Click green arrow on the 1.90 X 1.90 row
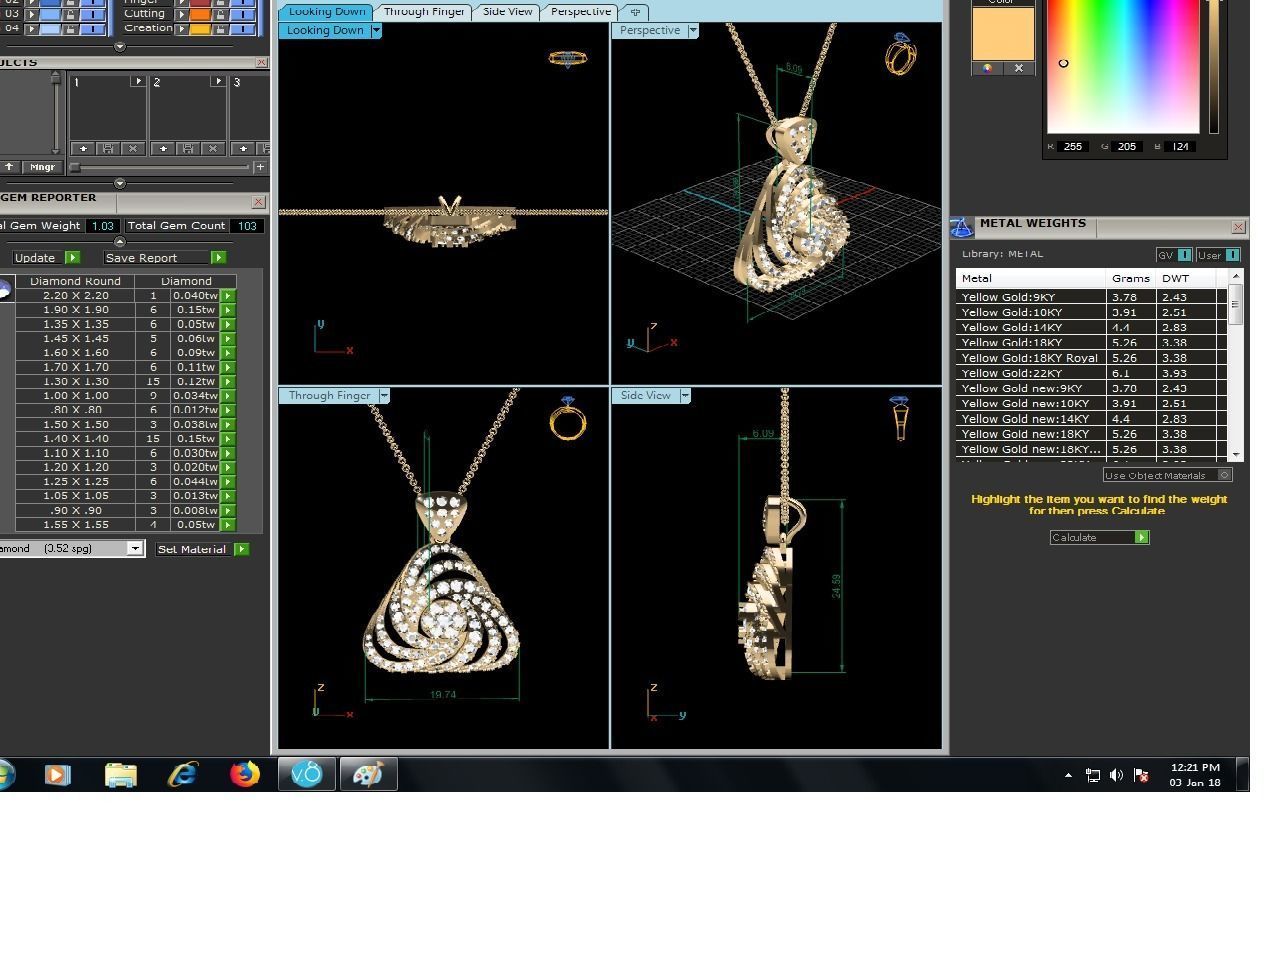The height and width of the screenshot is (960, 1280). [x=228, y=310]
